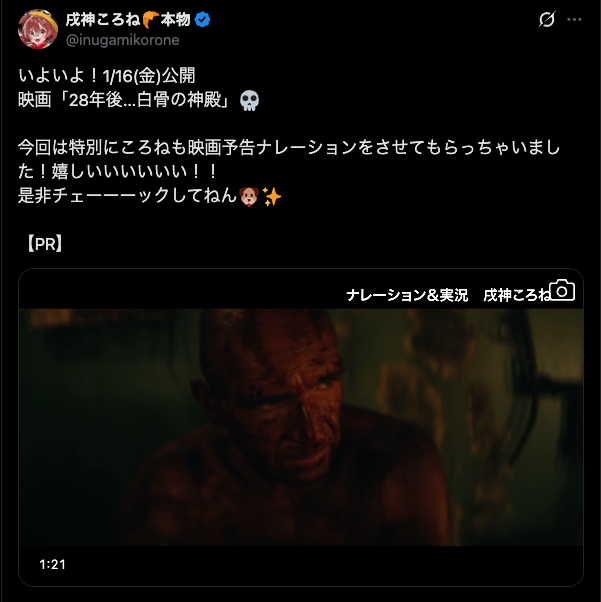Click the いよいよ!1/16(金)公開 line
This screenshot has width=601, height=602.
pyautogui.click(x=107, y=76)
